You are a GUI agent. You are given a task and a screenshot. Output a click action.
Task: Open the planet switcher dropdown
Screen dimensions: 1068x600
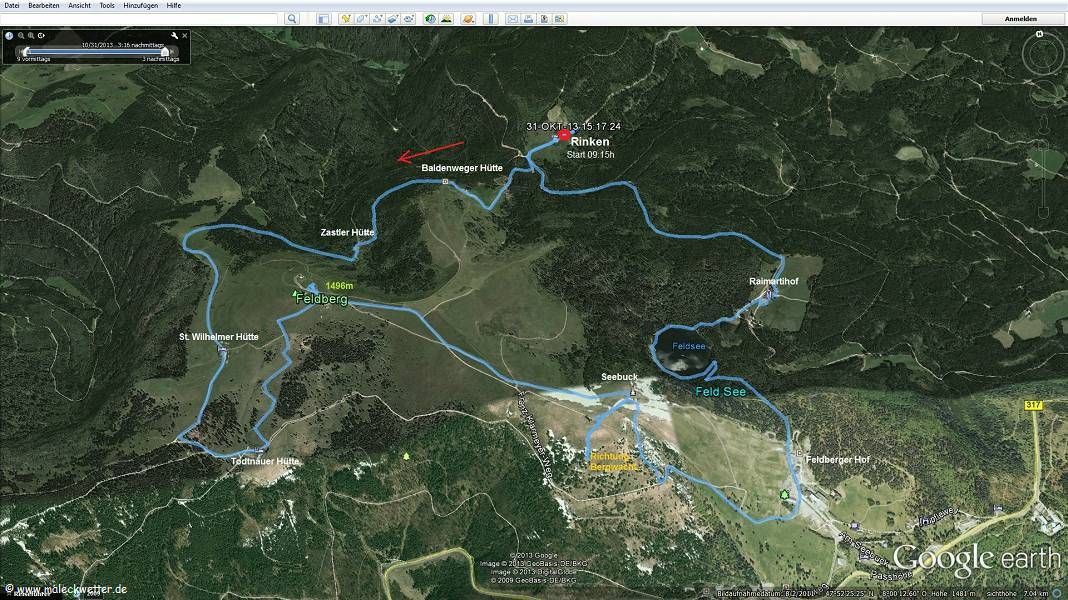[467, 19]
